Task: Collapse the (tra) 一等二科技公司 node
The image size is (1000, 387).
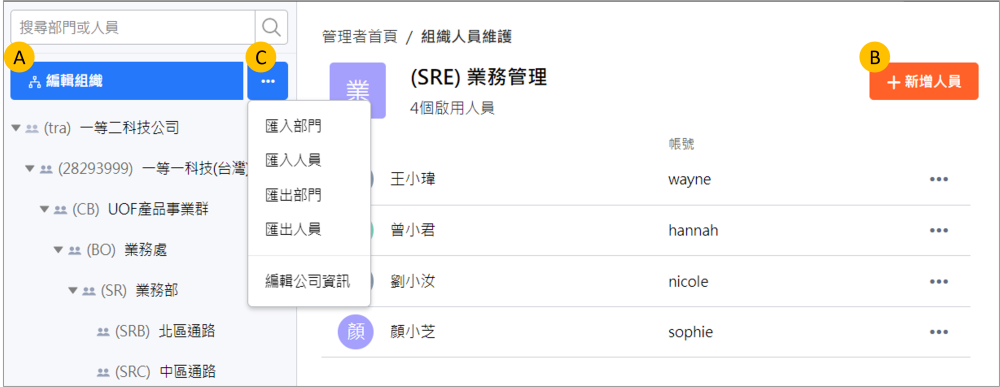Action: pos(16,128)
